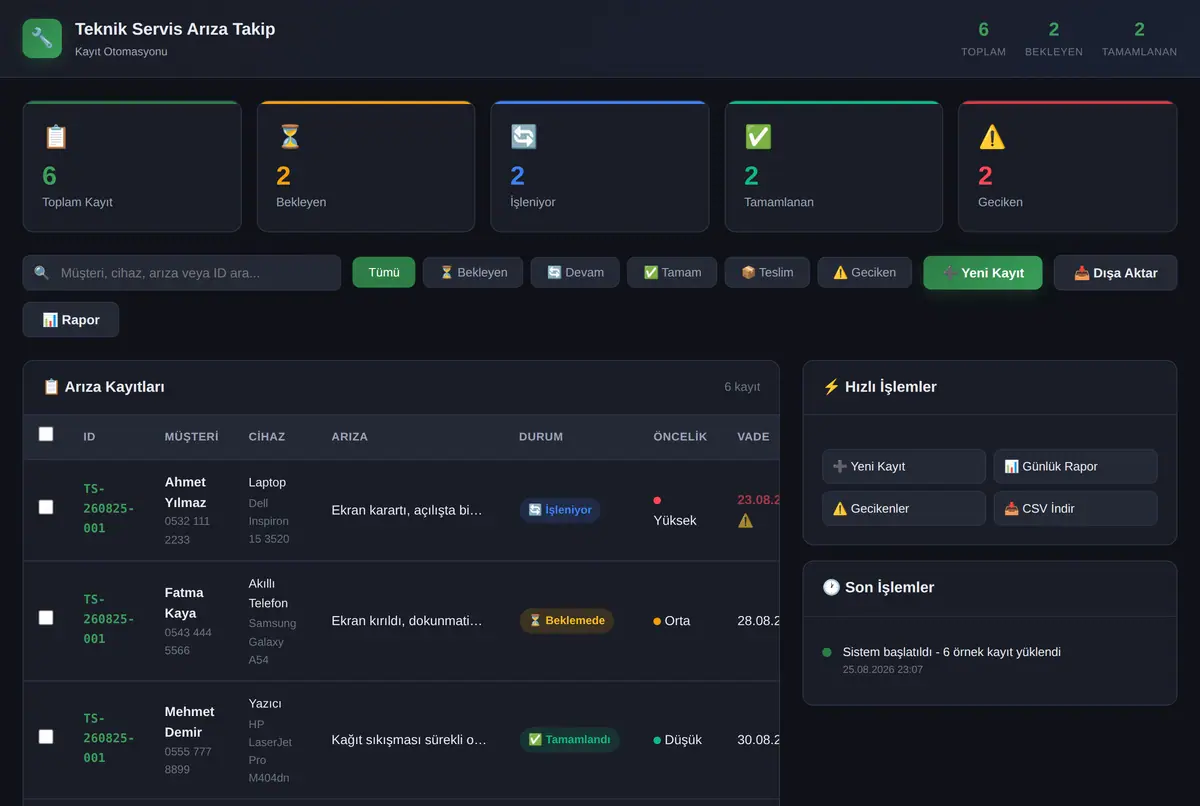1200x806 pixels.
Task: Click the clipboard icon on Toplam Kayıt card
Action: tap(56, 137)
